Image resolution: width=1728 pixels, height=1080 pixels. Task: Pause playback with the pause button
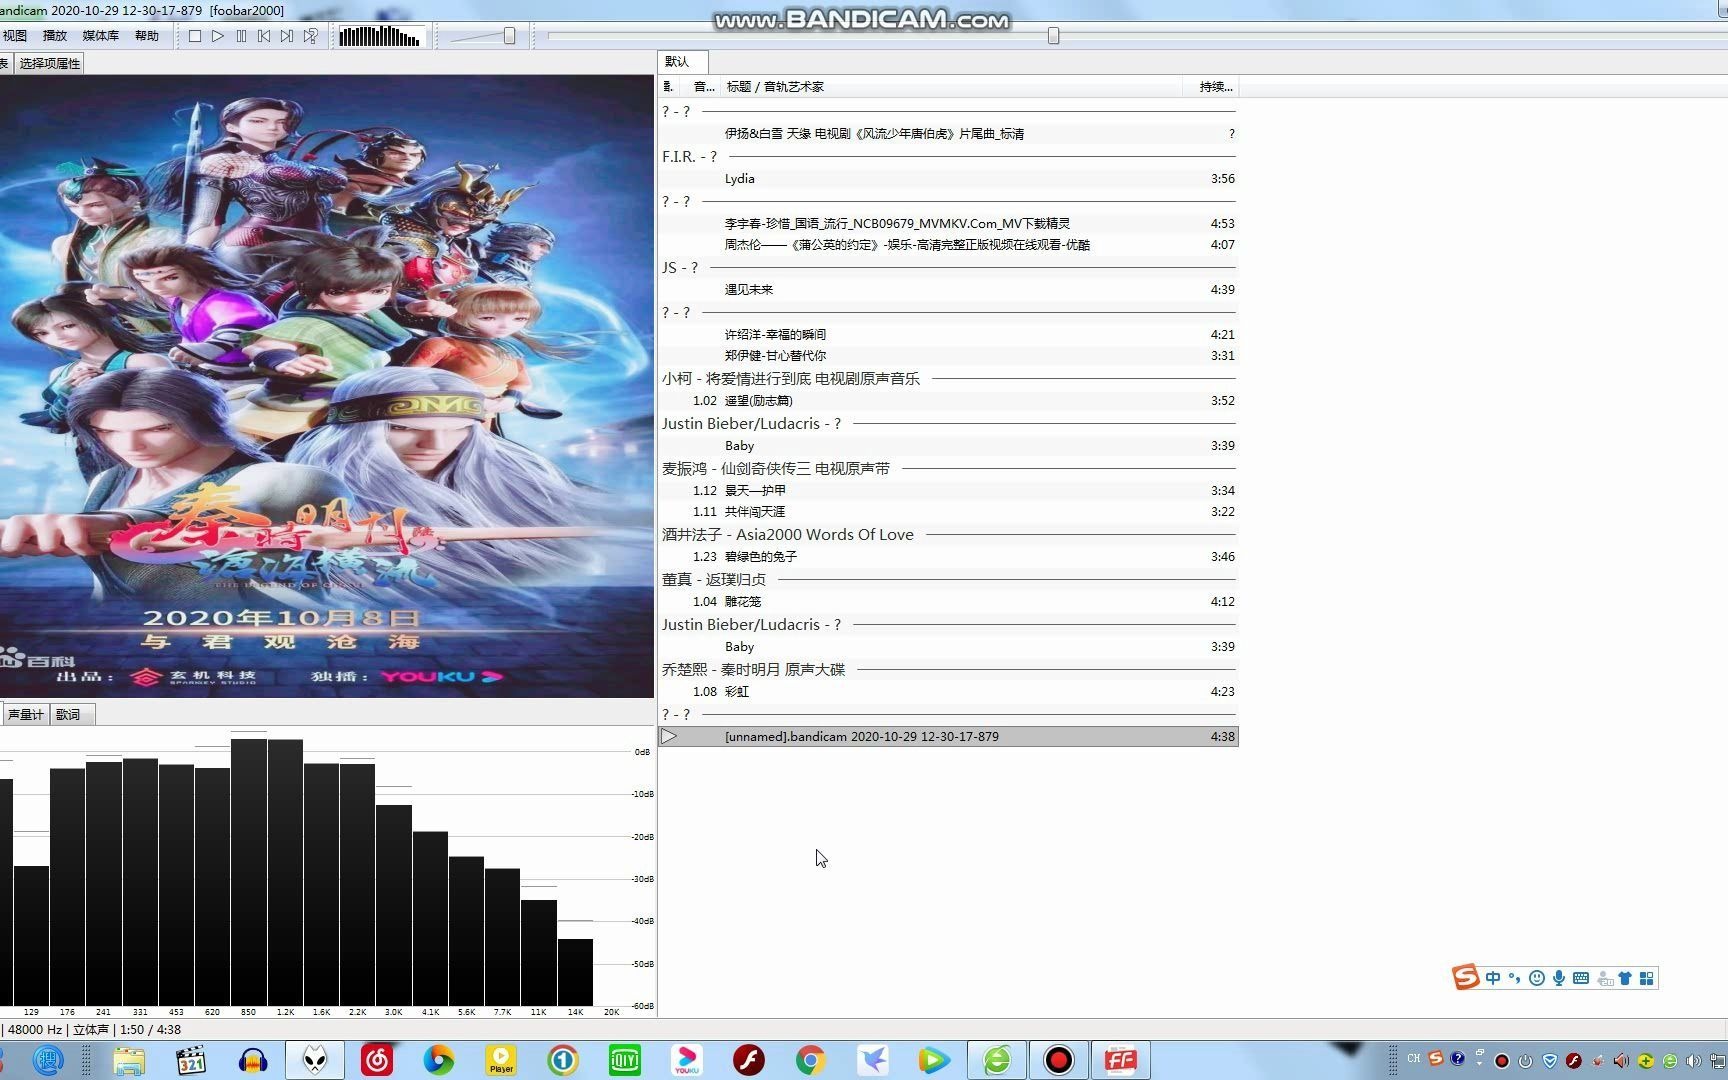pos(241,36)
